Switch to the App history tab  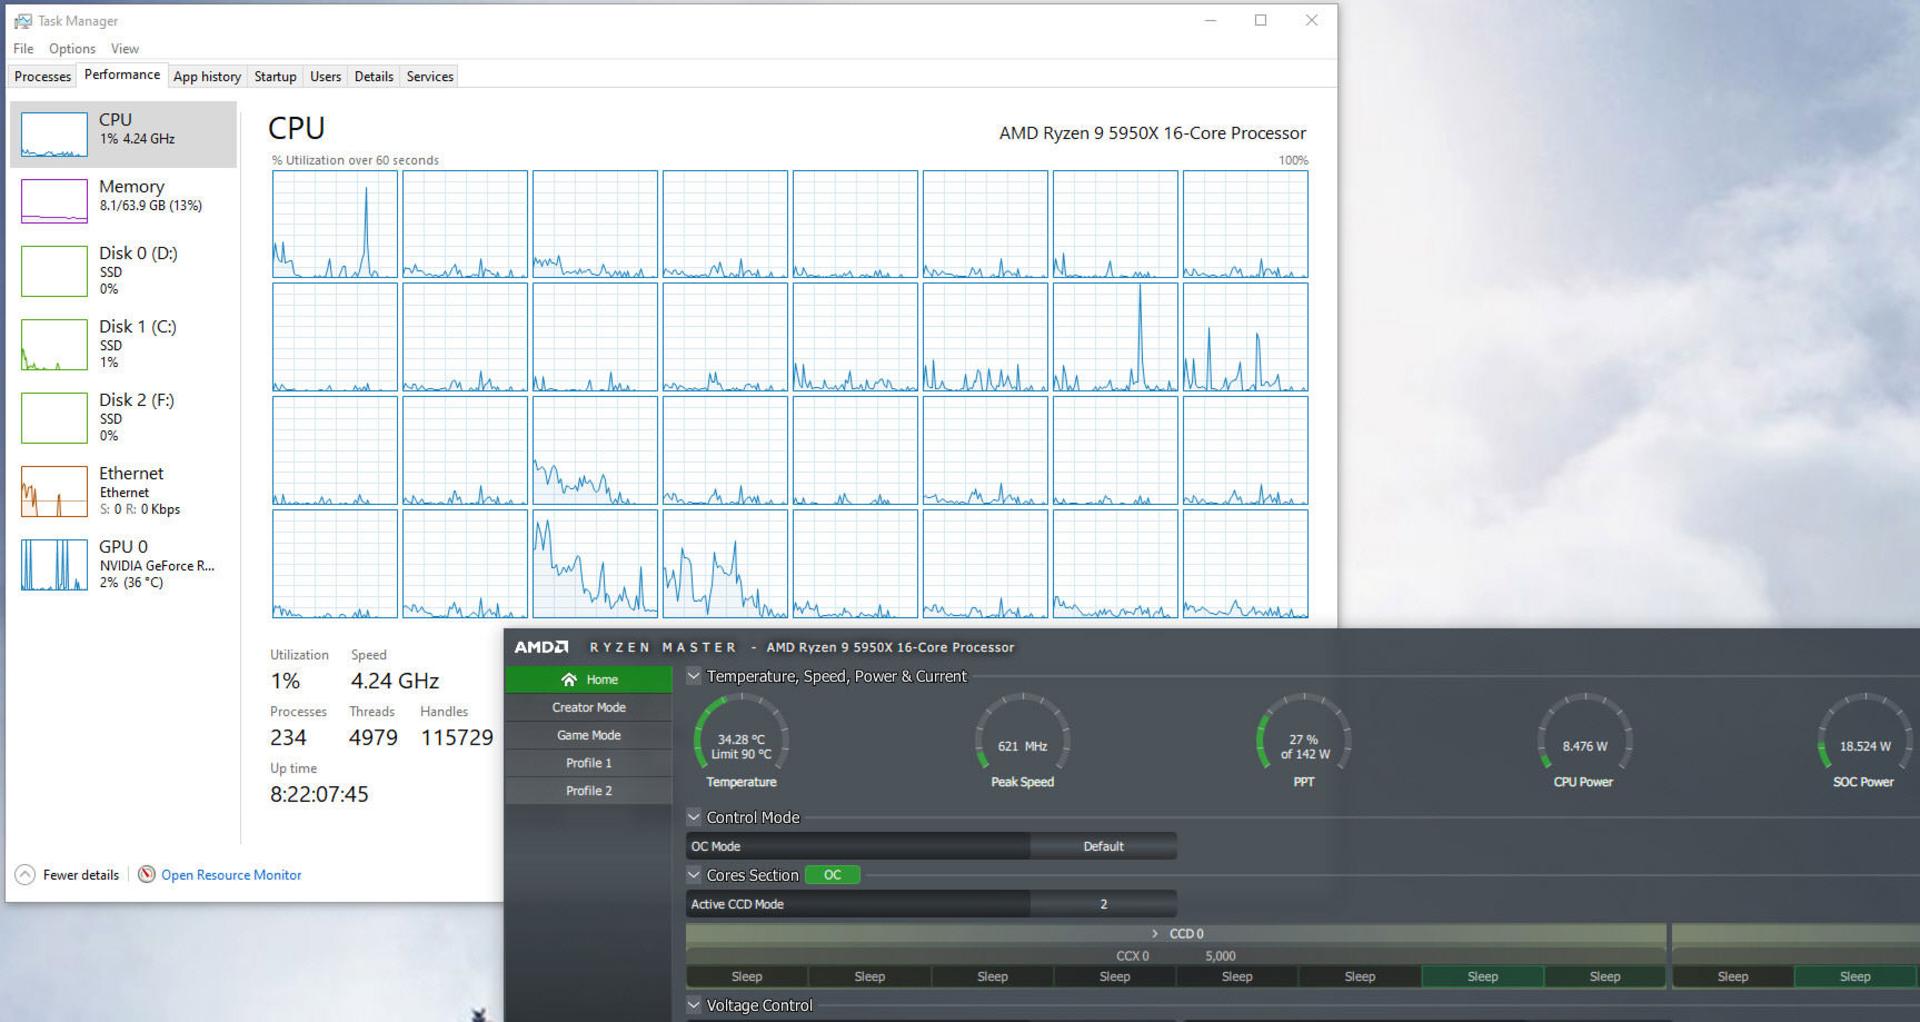click(207, 76)
